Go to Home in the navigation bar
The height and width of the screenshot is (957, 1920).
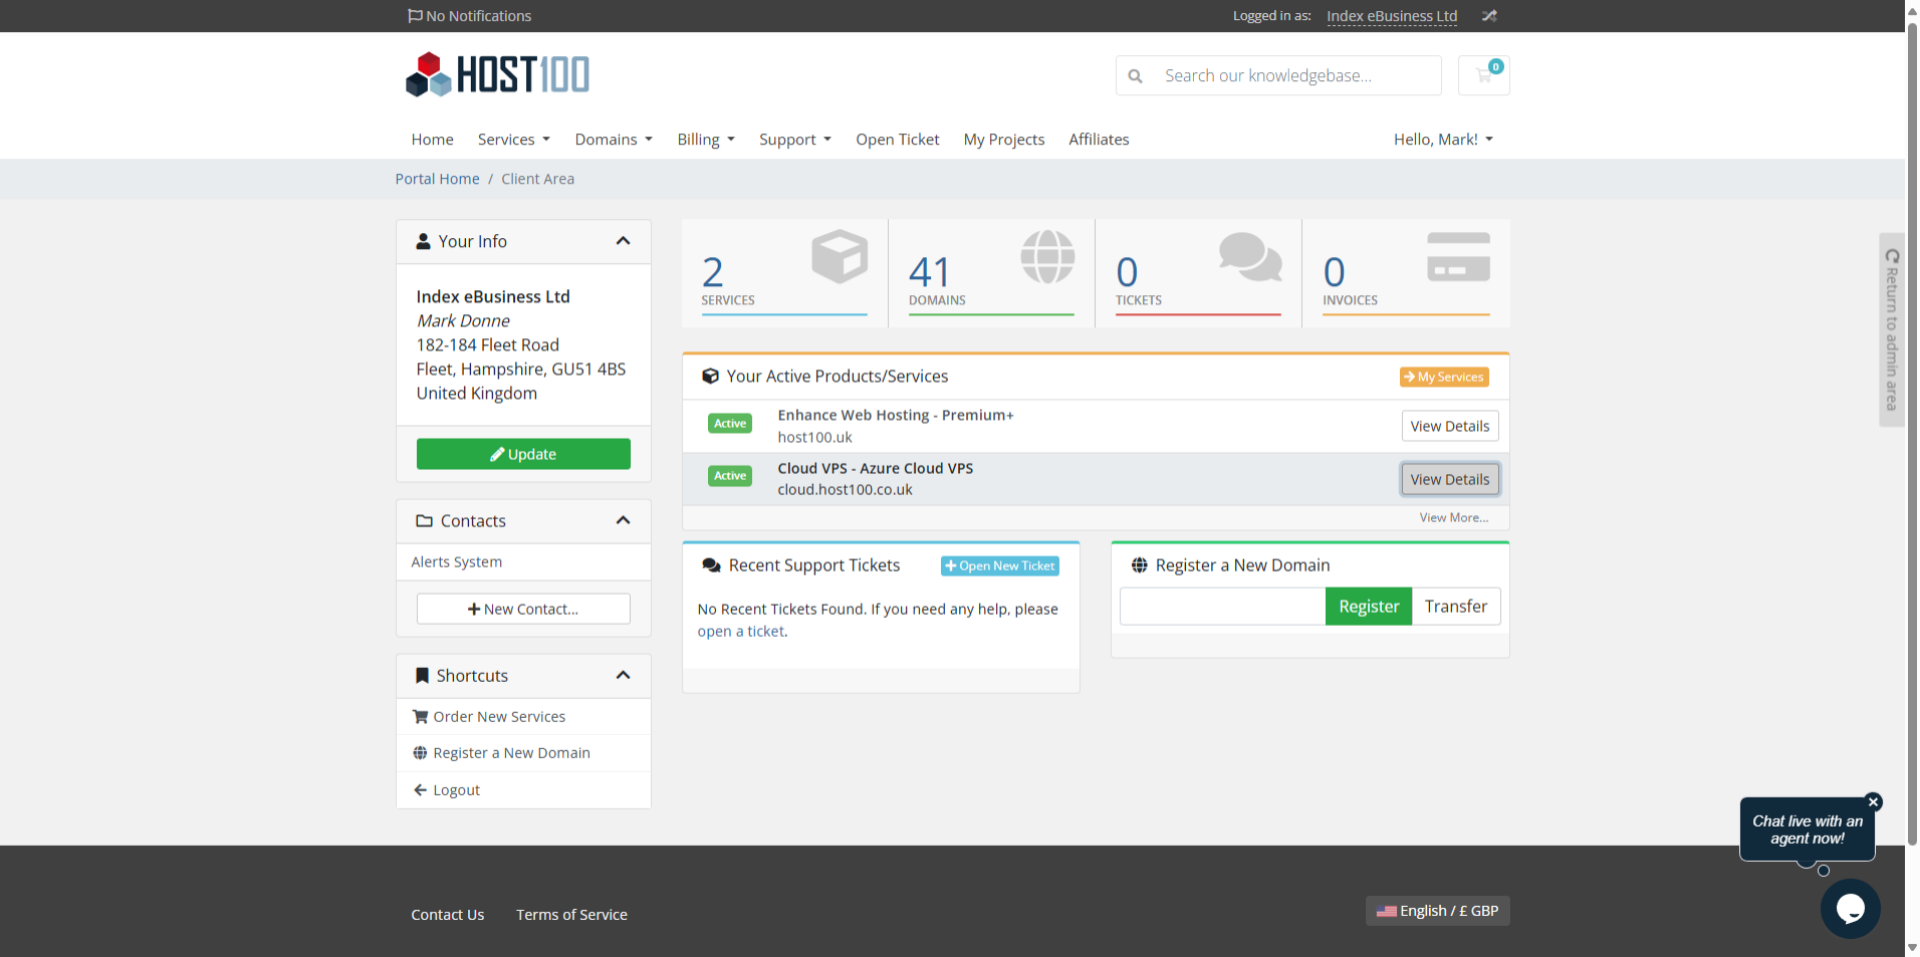[x=432, y=139]
